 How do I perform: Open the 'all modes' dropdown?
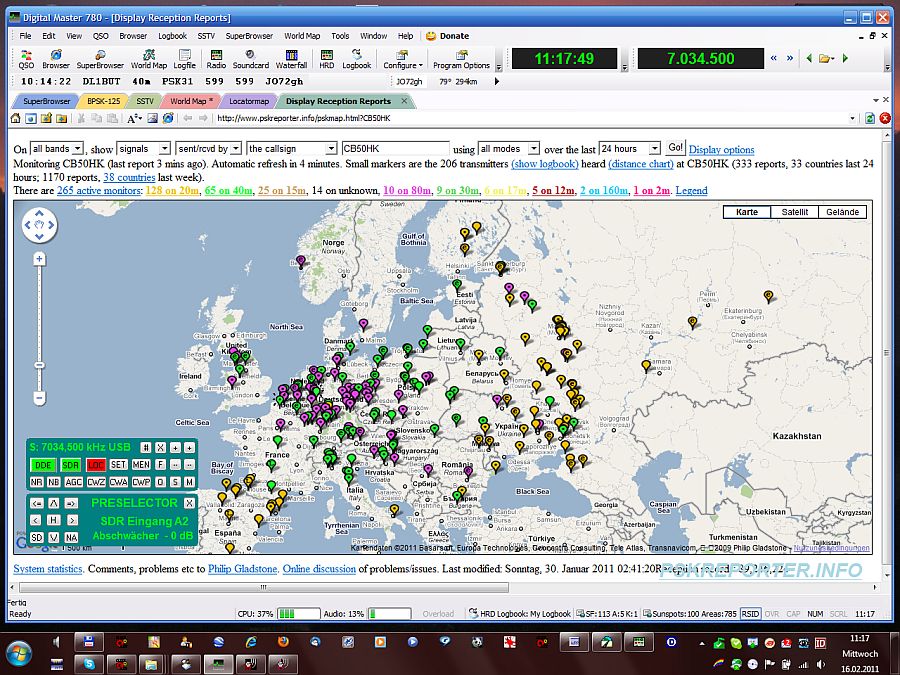[x=509, y=149]
